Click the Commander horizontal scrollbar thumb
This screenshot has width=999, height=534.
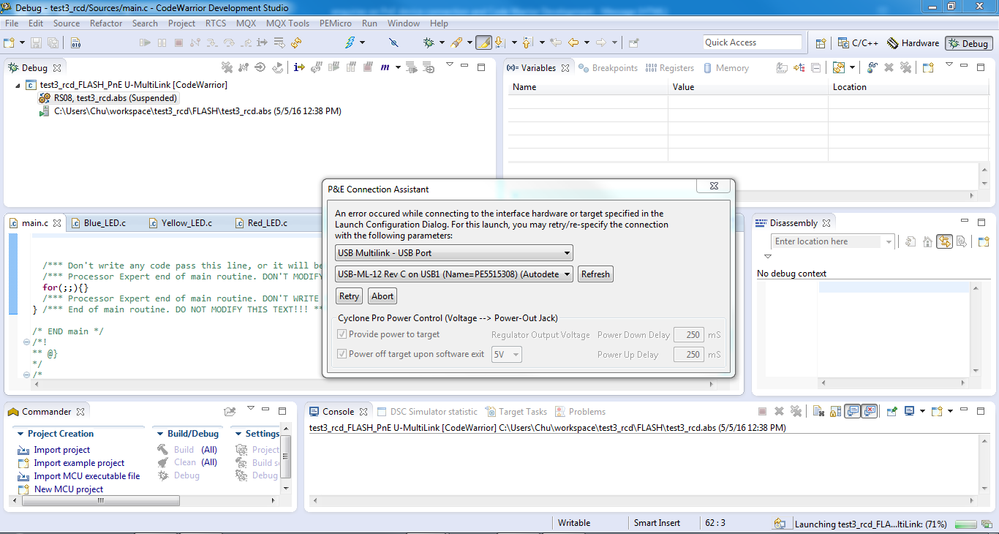point(101,501)
